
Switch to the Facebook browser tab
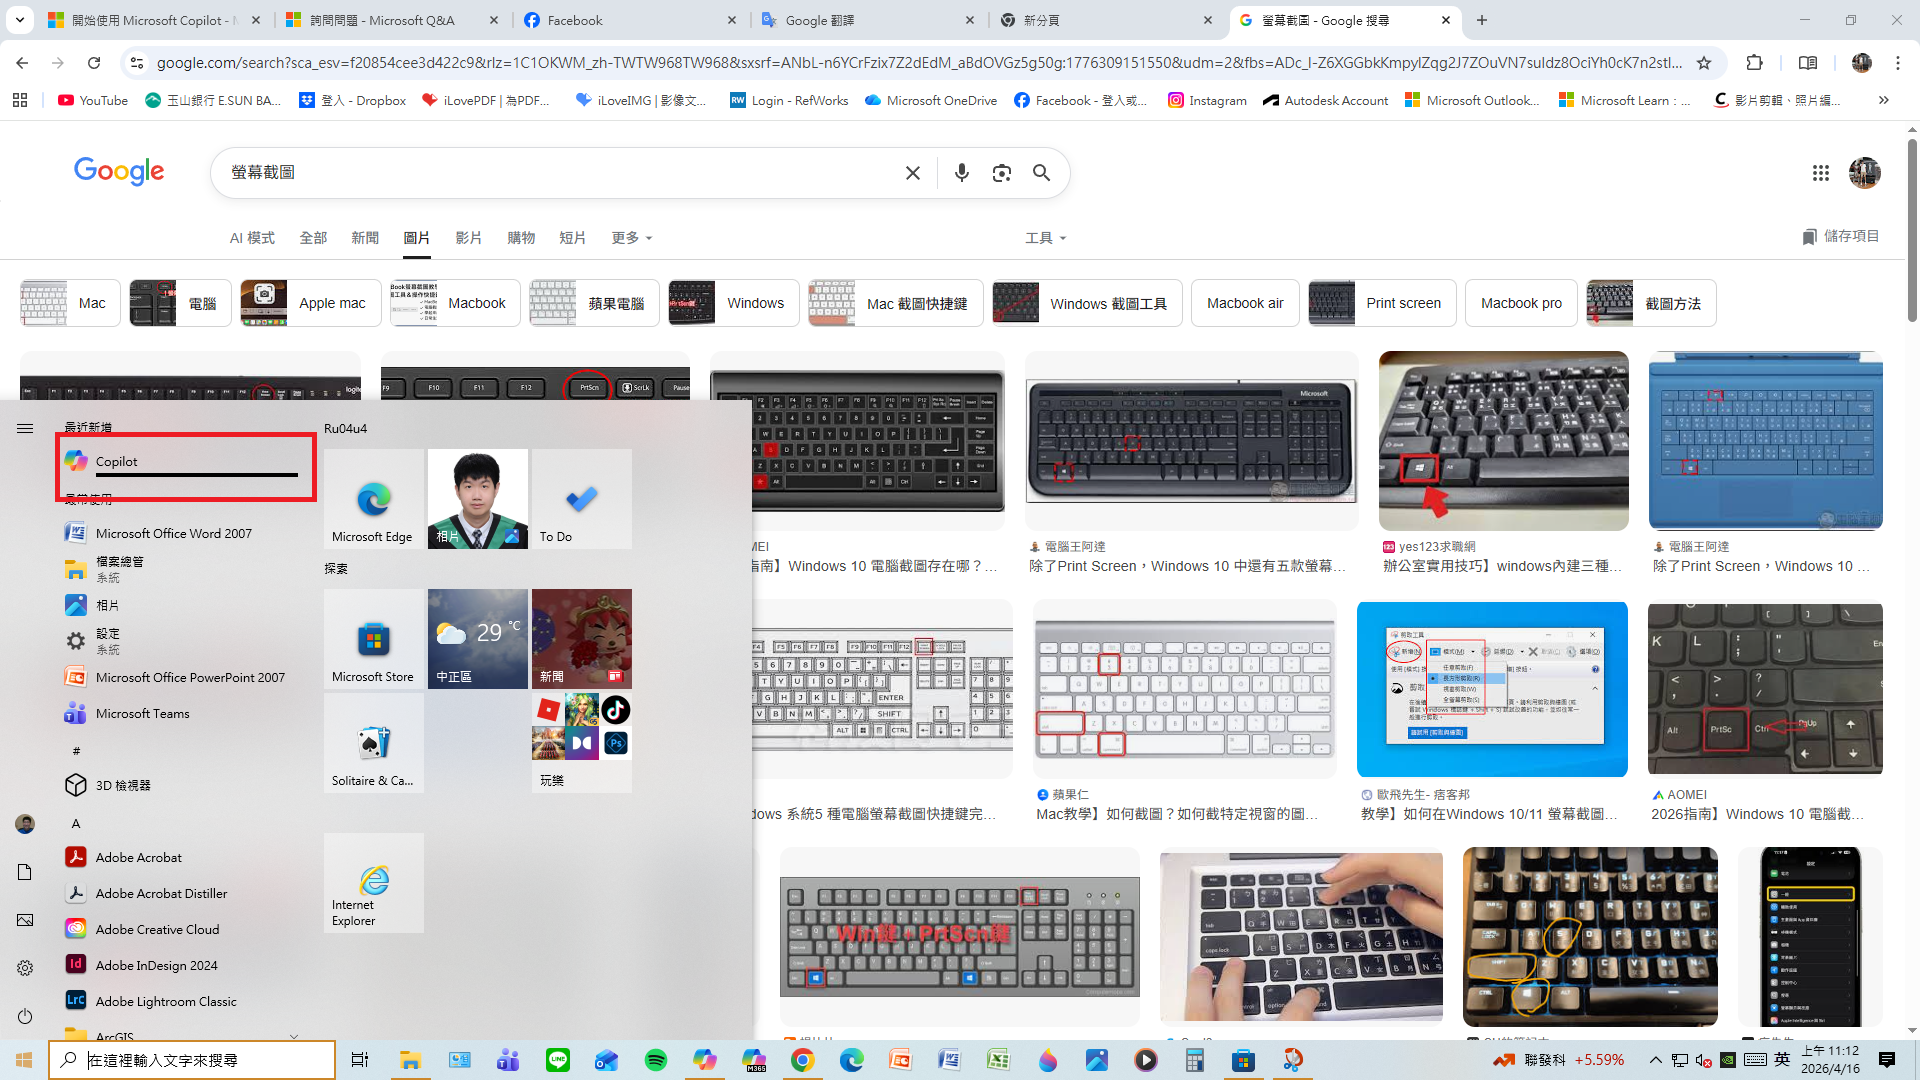630,20
